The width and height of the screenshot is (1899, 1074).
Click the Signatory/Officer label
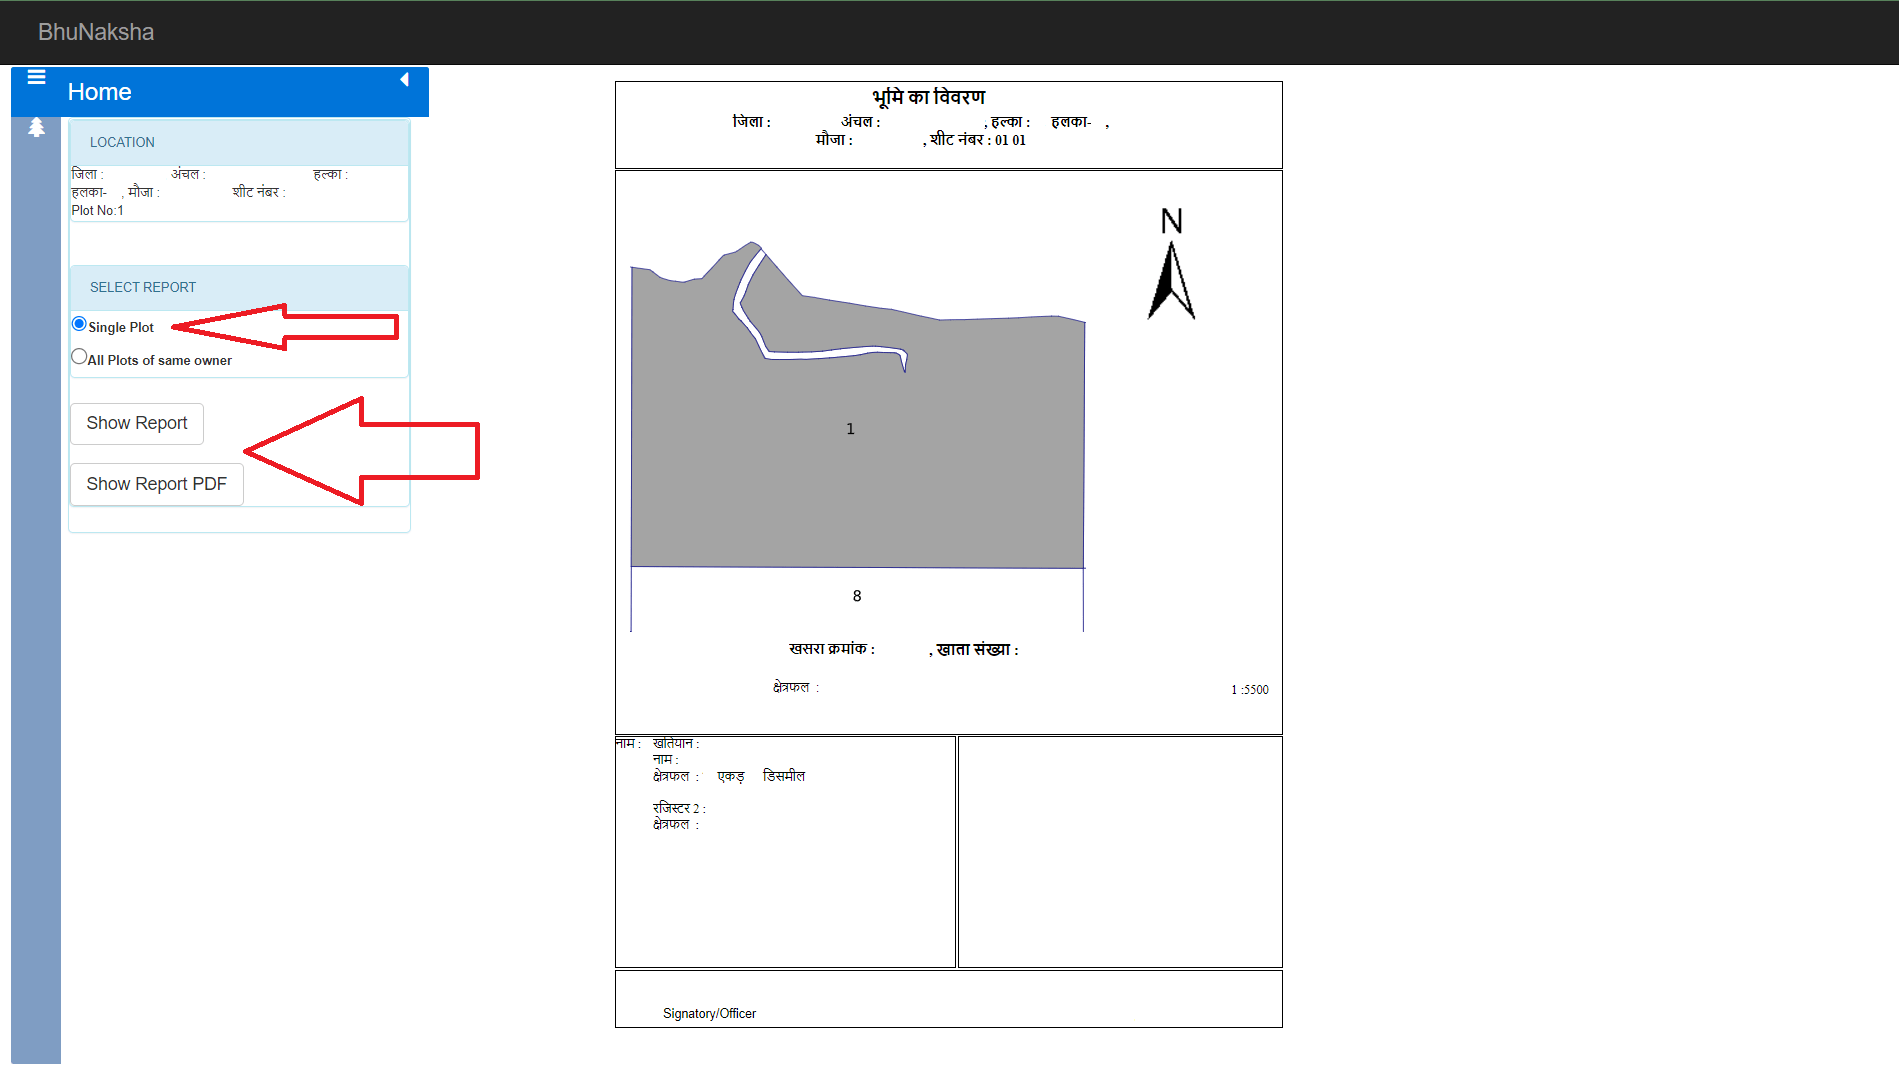[x=709, y=1014]
